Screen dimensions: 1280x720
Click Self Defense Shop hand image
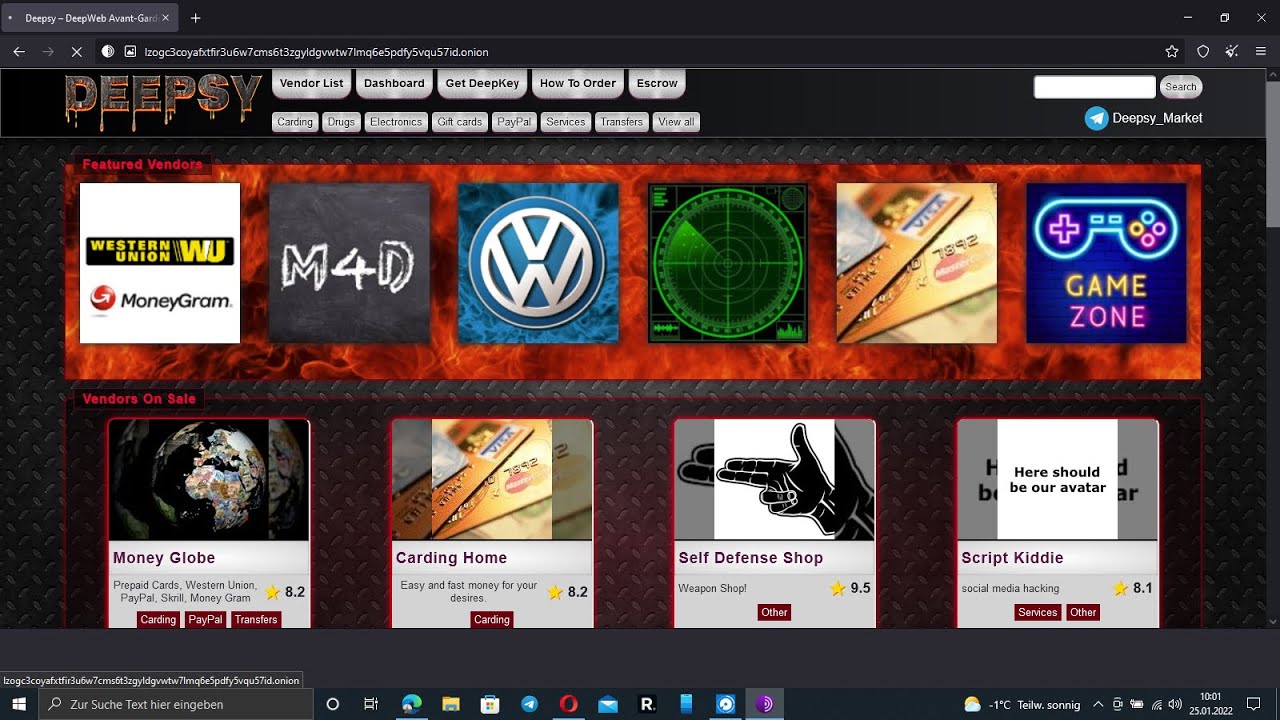775,480
